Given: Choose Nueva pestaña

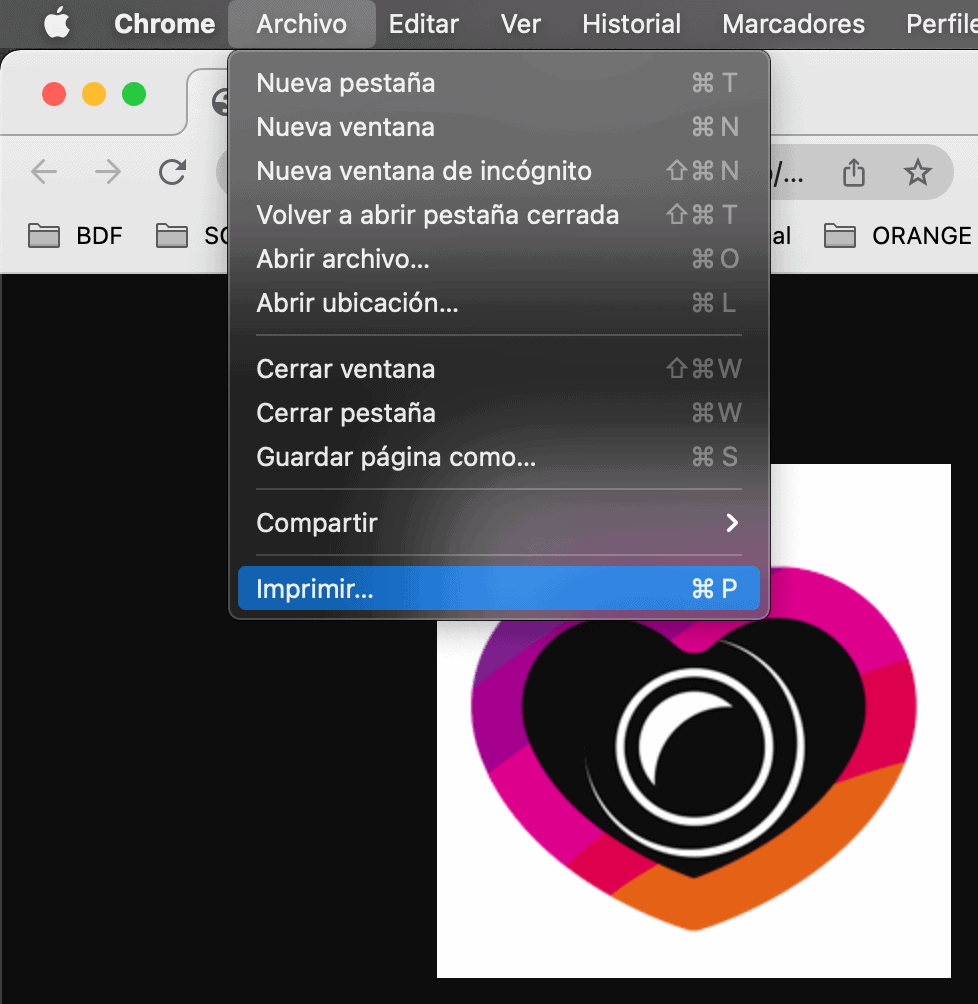Looking at the screenshot, I should click(x=498, y=83).
